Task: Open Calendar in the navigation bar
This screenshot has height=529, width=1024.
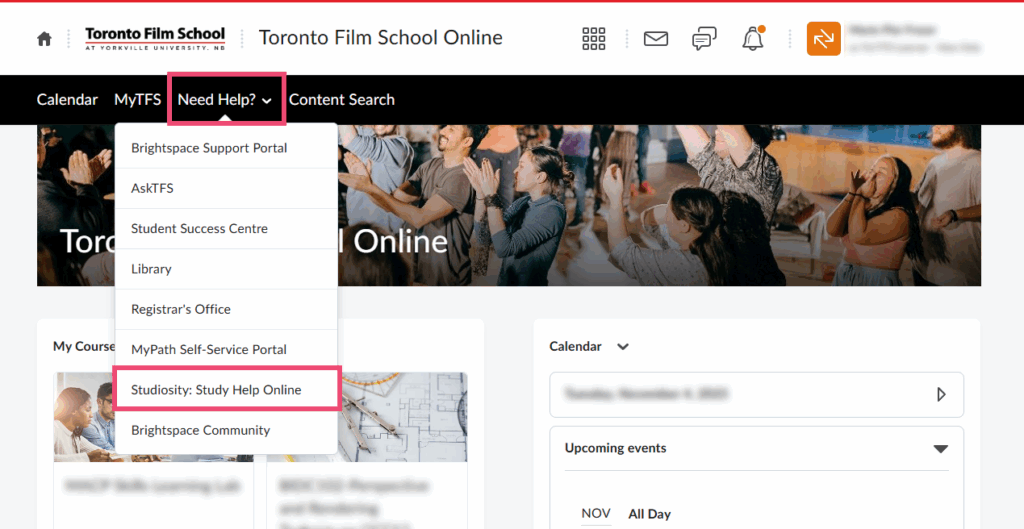Action: click(67, 99)
